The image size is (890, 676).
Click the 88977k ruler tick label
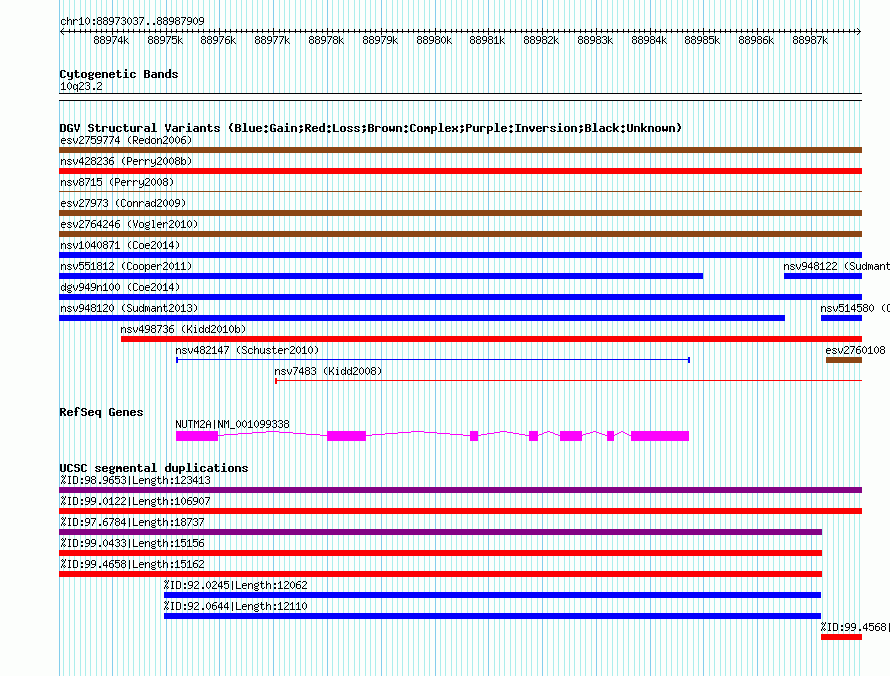[272, 40]
